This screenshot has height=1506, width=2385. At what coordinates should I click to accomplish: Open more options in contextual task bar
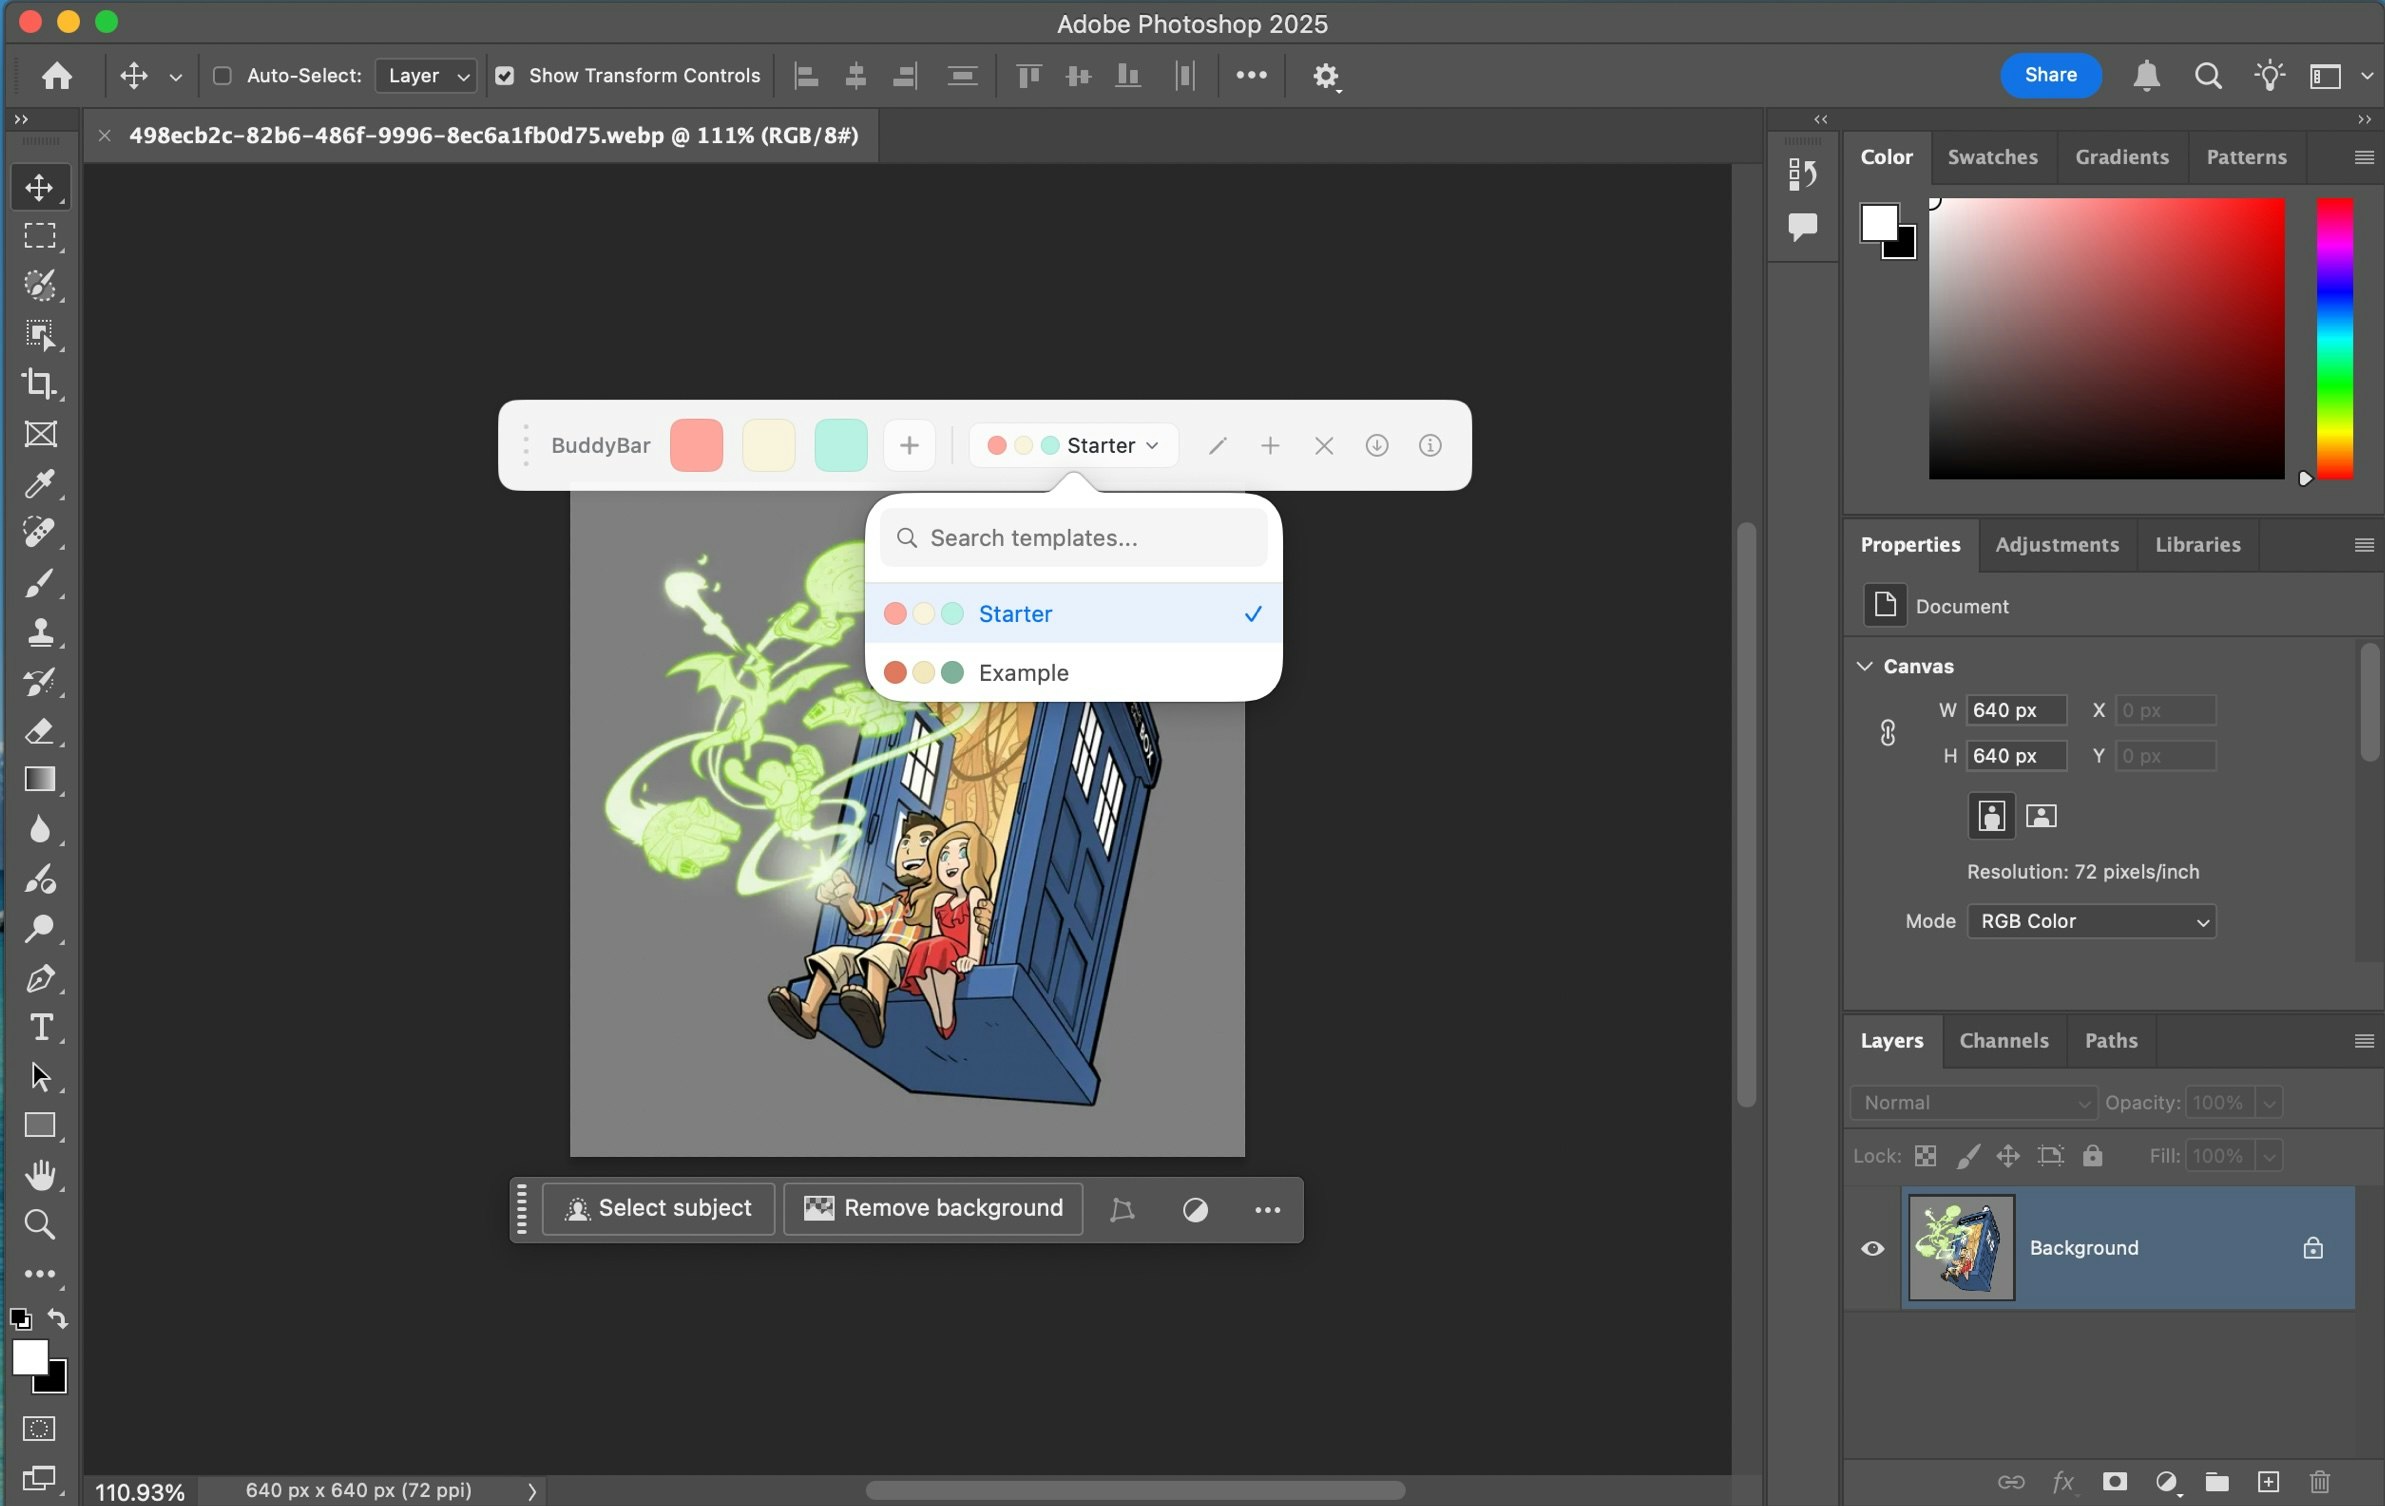pyautogui.click(x=1267, y=1210)
